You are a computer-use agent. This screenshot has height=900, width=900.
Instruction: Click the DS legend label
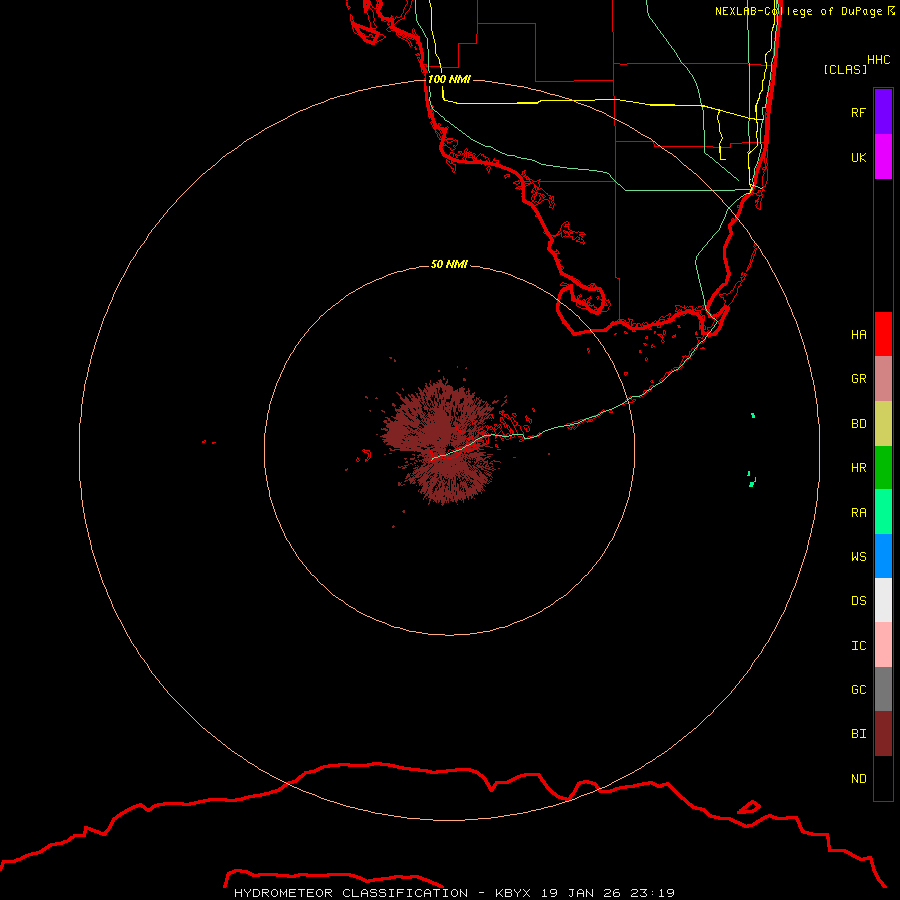pyautogui.click(x=858, y=600)
